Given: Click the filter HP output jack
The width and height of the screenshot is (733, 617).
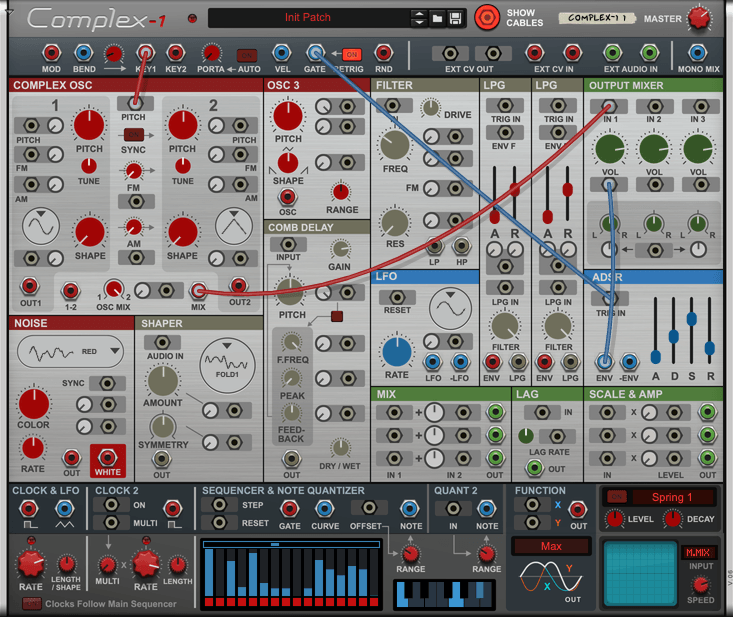Looking at the screenshot, I should click(462, 245).
